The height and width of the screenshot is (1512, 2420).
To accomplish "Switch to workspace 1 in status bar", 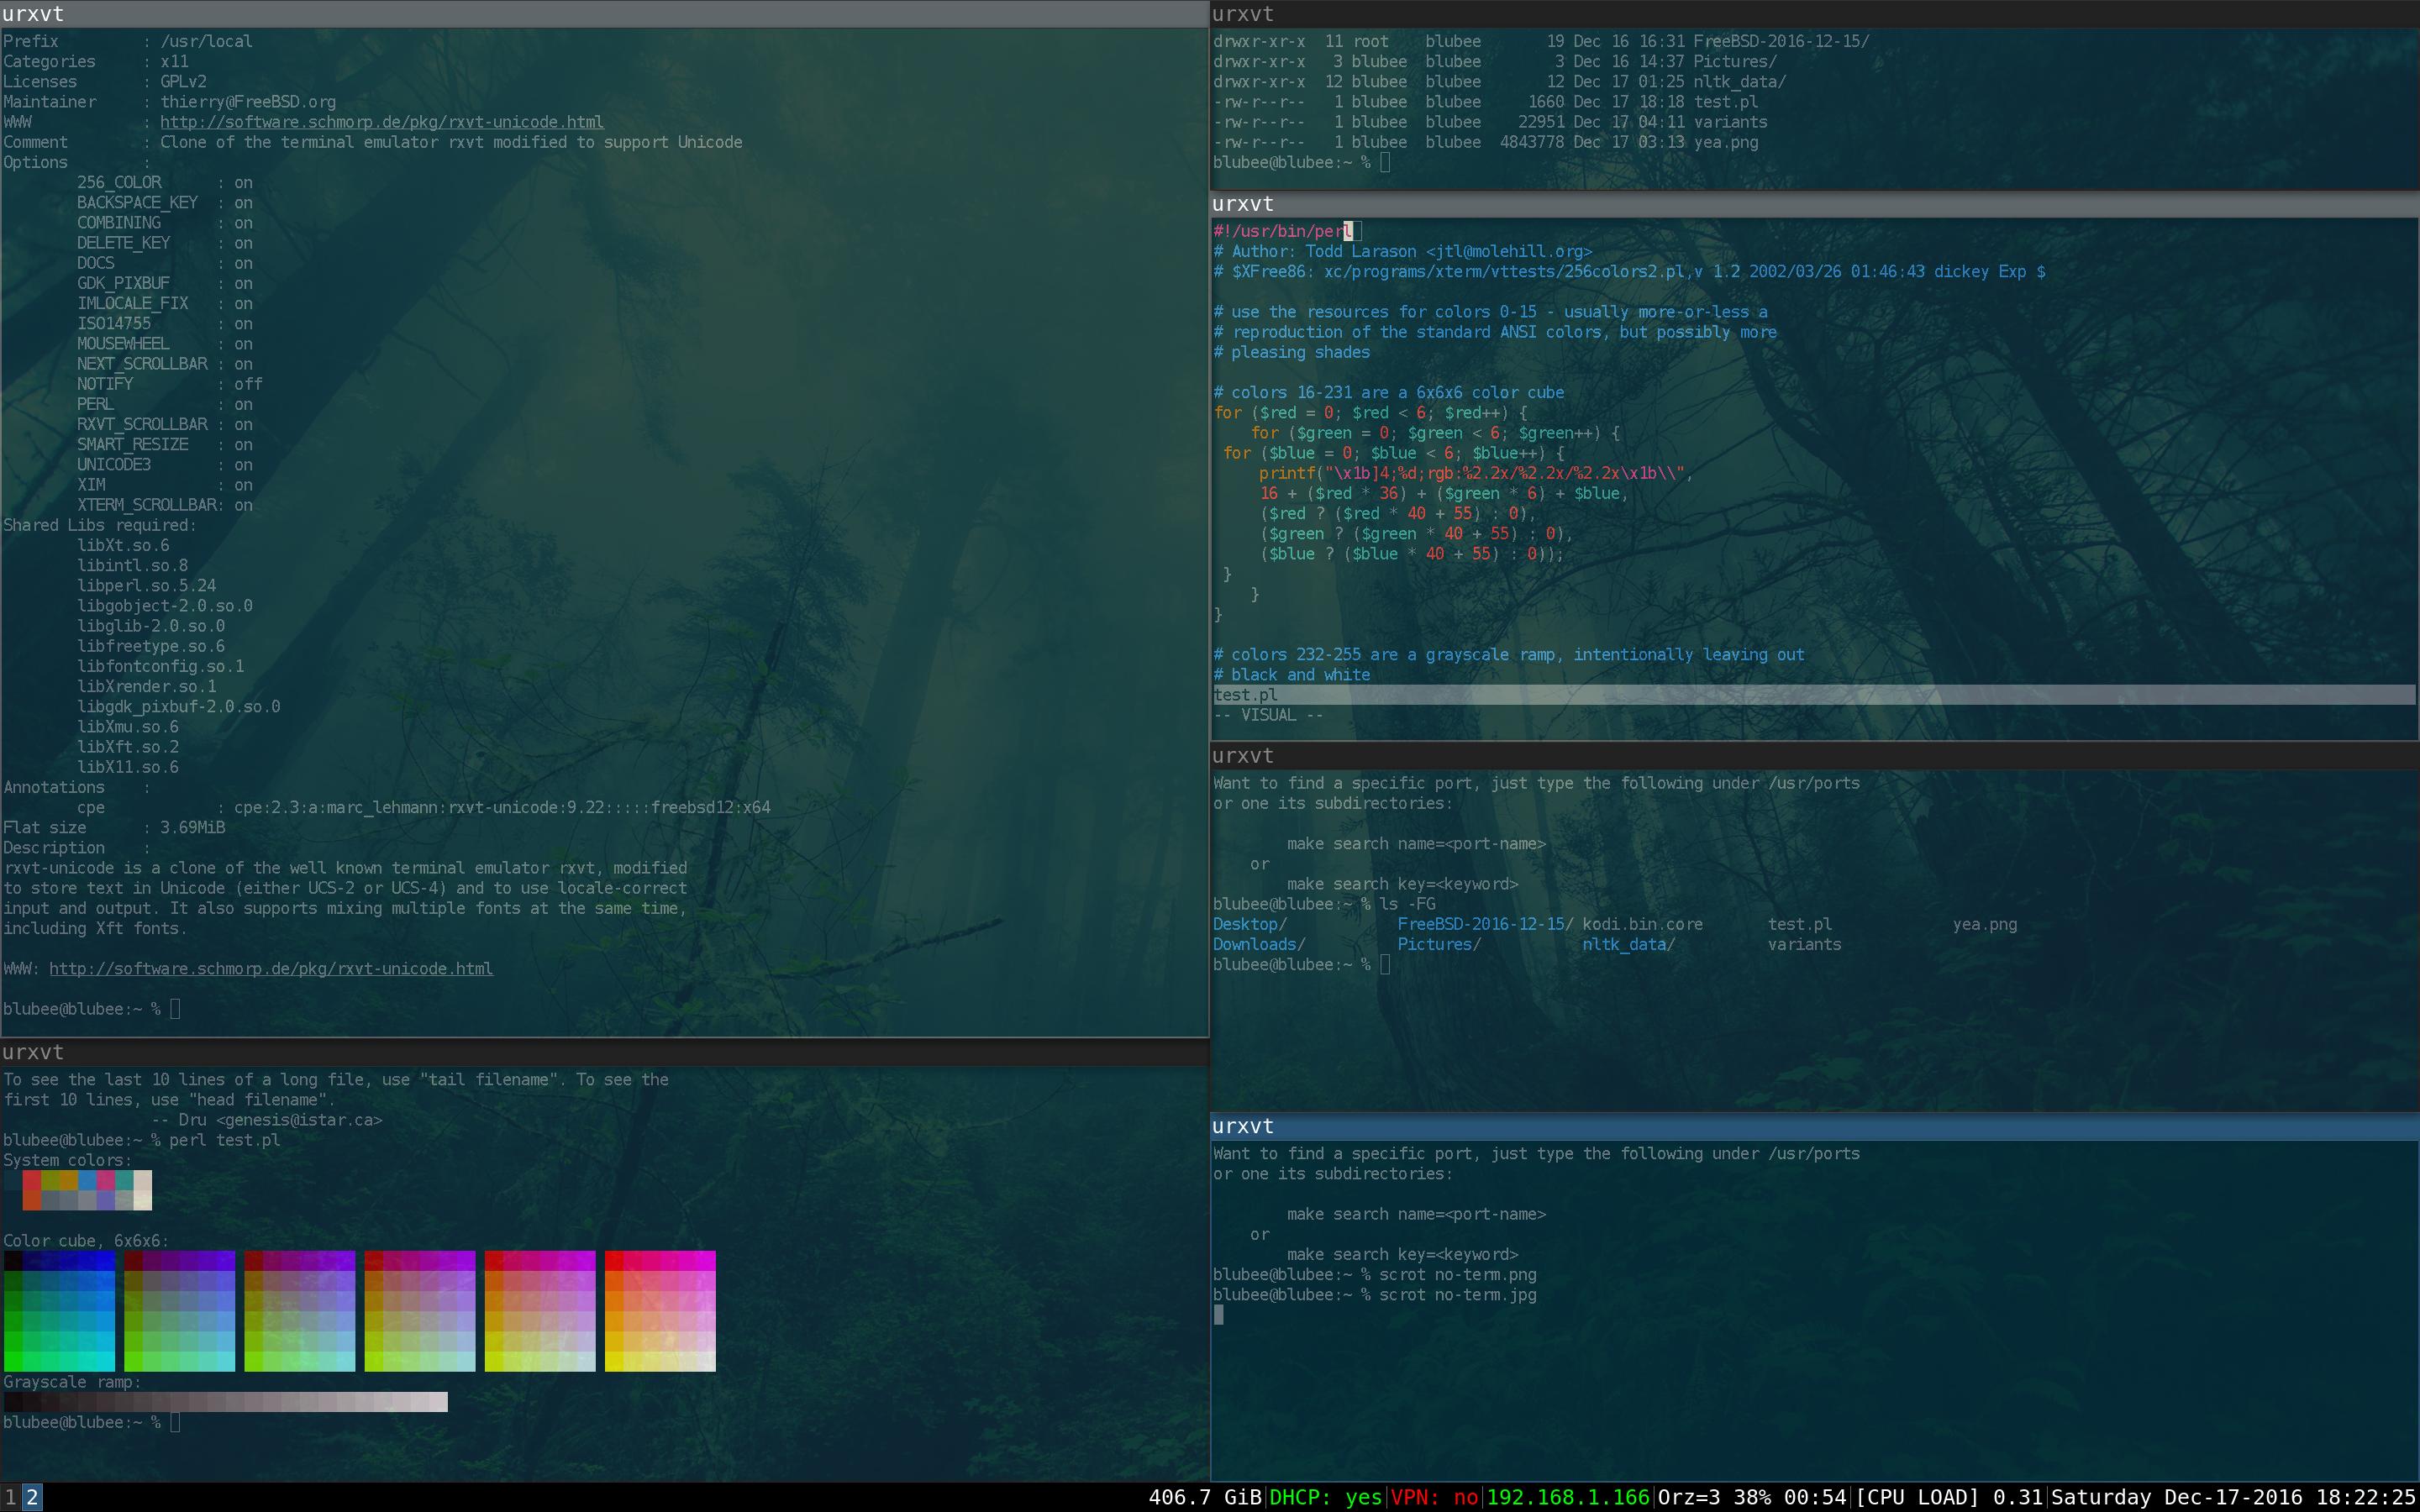I will (10, 1497).
